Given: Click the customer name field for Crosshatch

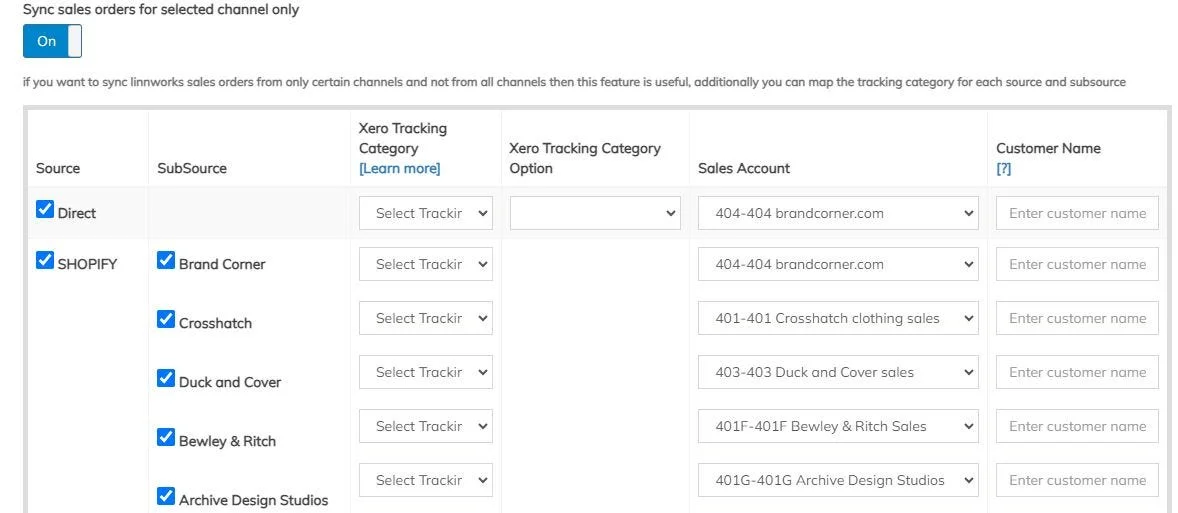Looking at the screenshot, I should [1077, 318].
